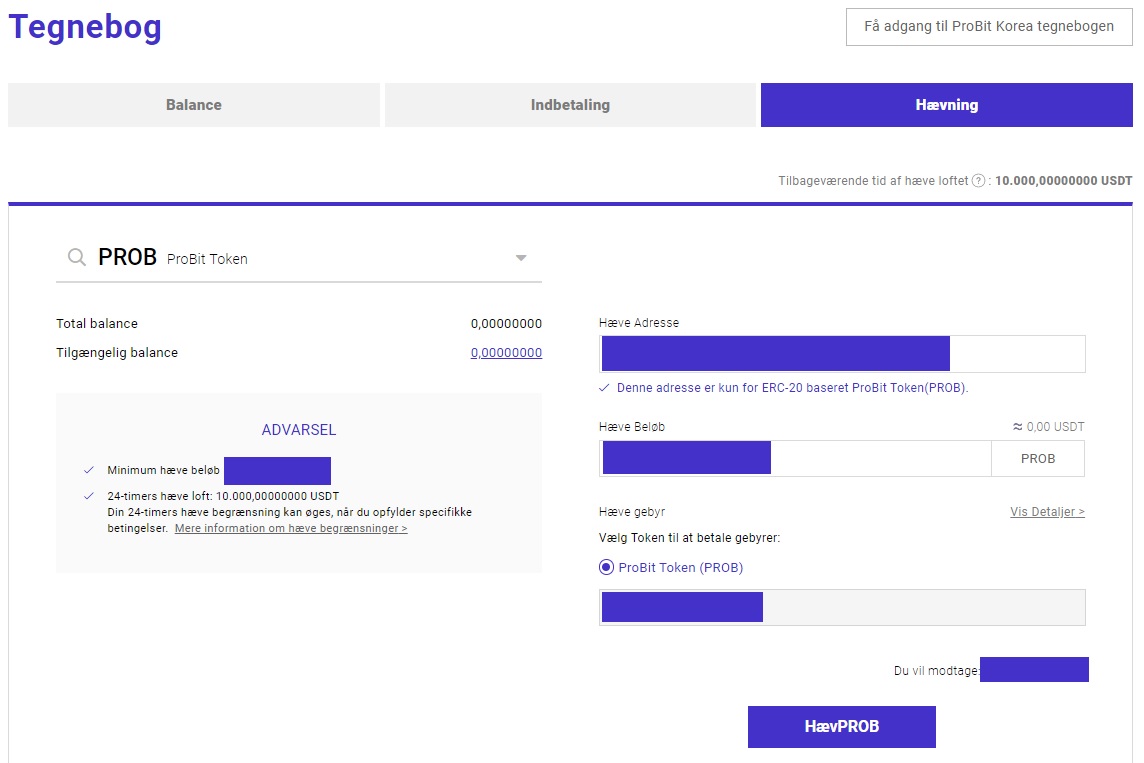The height and width of the screenshot is (763, 1144).
Task: Click the ≈ 0,00 USDT estimate text
Action: pyautogui.click(x=1048, y=427)
